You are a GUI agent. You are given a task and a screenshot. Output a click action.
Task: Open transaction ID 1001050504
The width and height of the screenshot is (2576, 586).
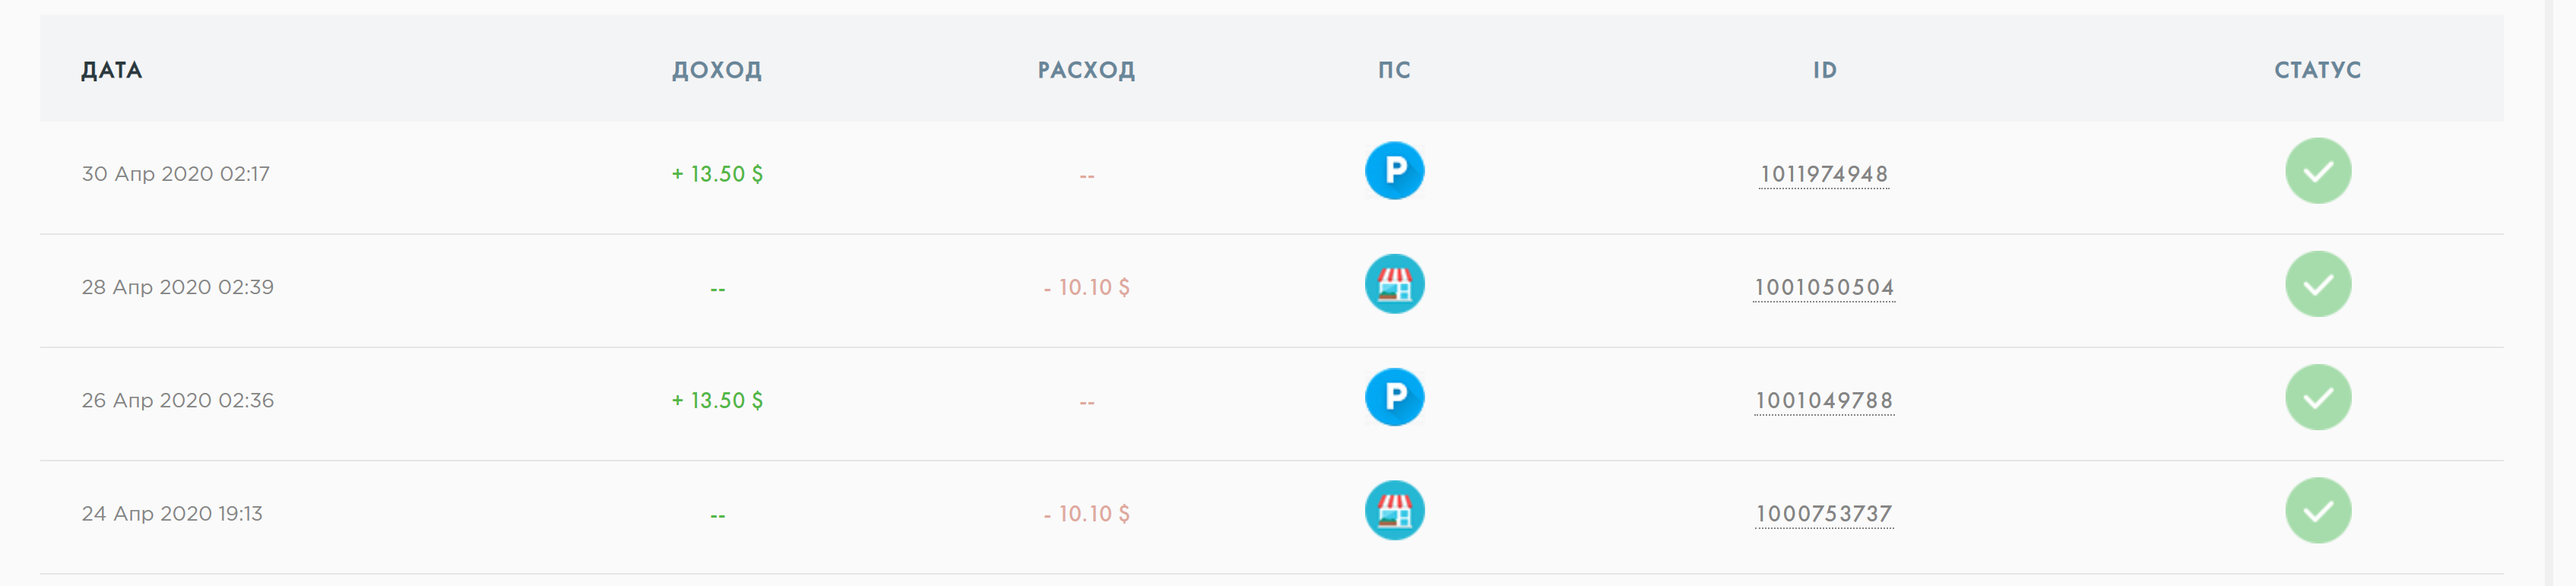(1823, 287)
